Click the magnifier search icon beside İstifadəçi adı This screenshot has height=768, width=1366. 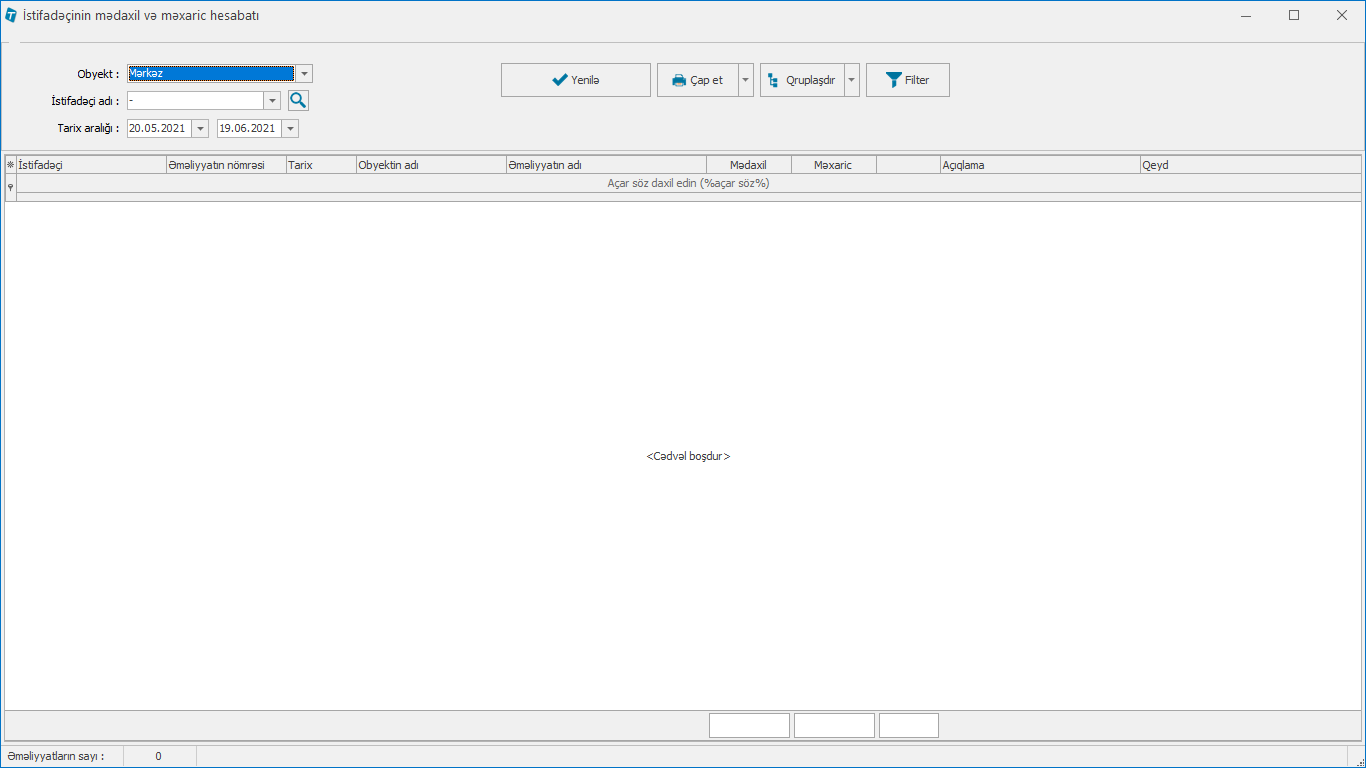(x=298, y=101)
